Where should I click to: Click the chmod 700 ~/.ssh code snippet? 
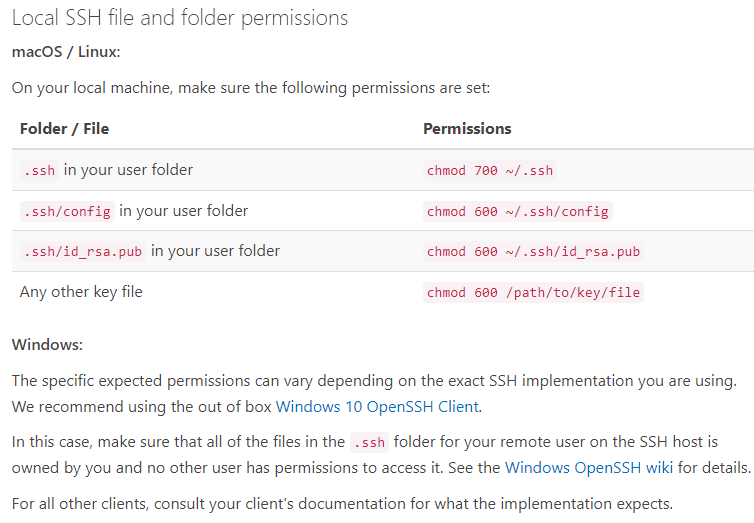(x=490, y=171)
